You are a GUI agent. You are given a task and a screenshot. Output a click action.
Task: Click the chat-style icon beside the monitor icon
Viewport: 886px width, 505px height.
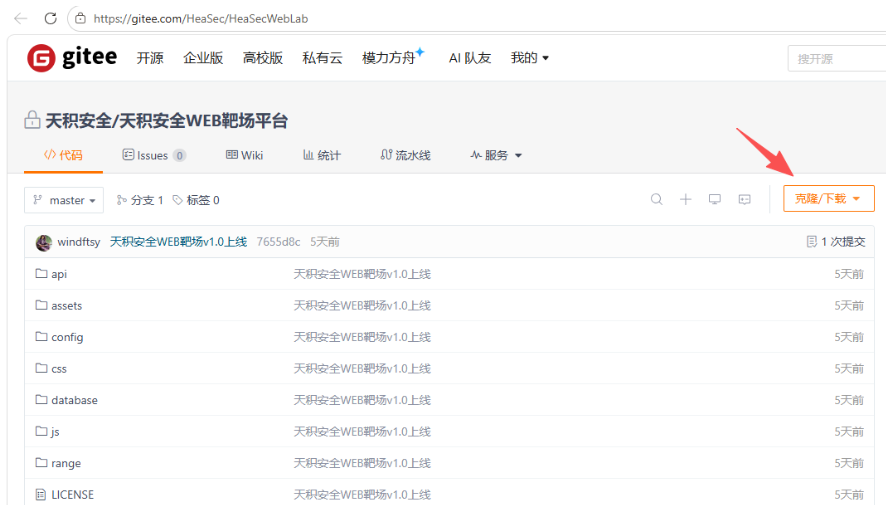745,199
